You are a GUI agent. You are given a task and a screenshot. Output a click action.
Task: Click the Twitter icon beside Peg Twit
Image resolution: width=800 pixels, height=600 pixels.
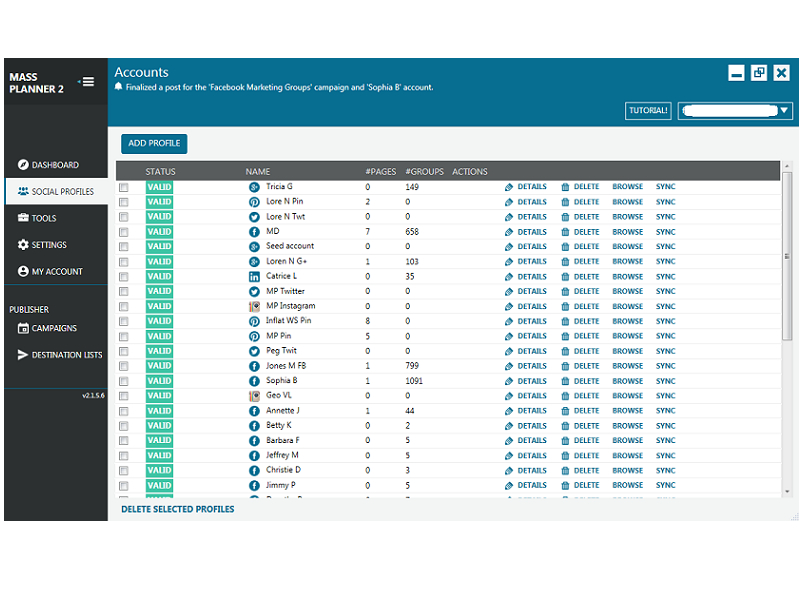(254, 352)
